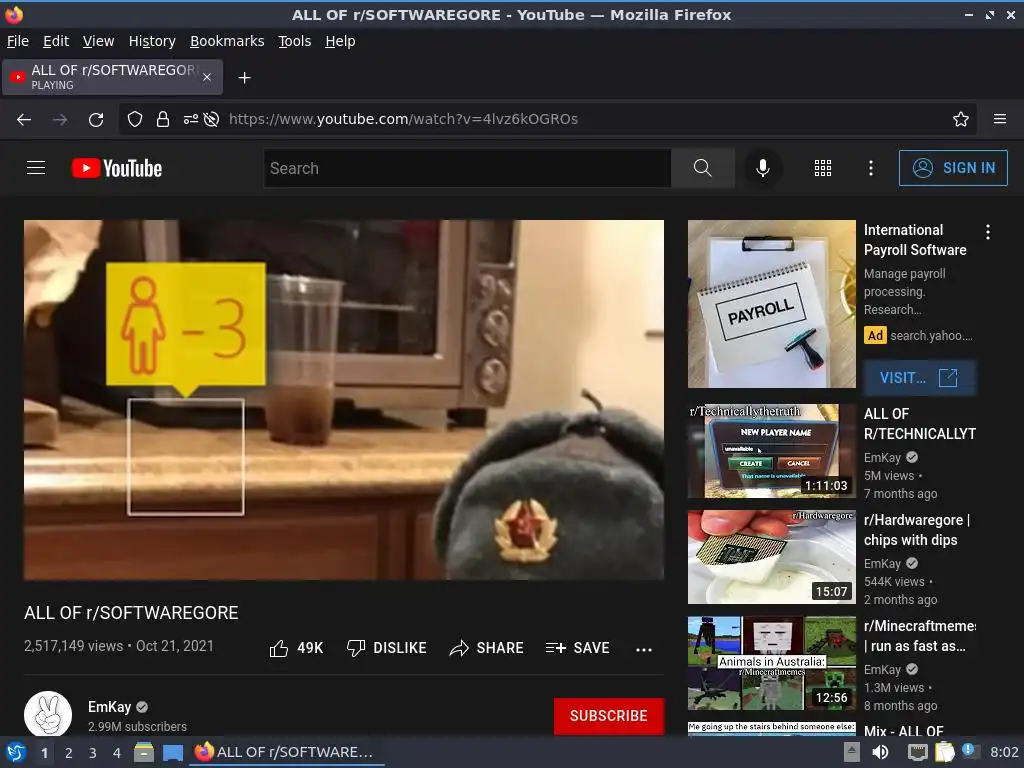Open the PAYROLL ad thumbnail
This screenshot has width=1024, height=768.
771,304
